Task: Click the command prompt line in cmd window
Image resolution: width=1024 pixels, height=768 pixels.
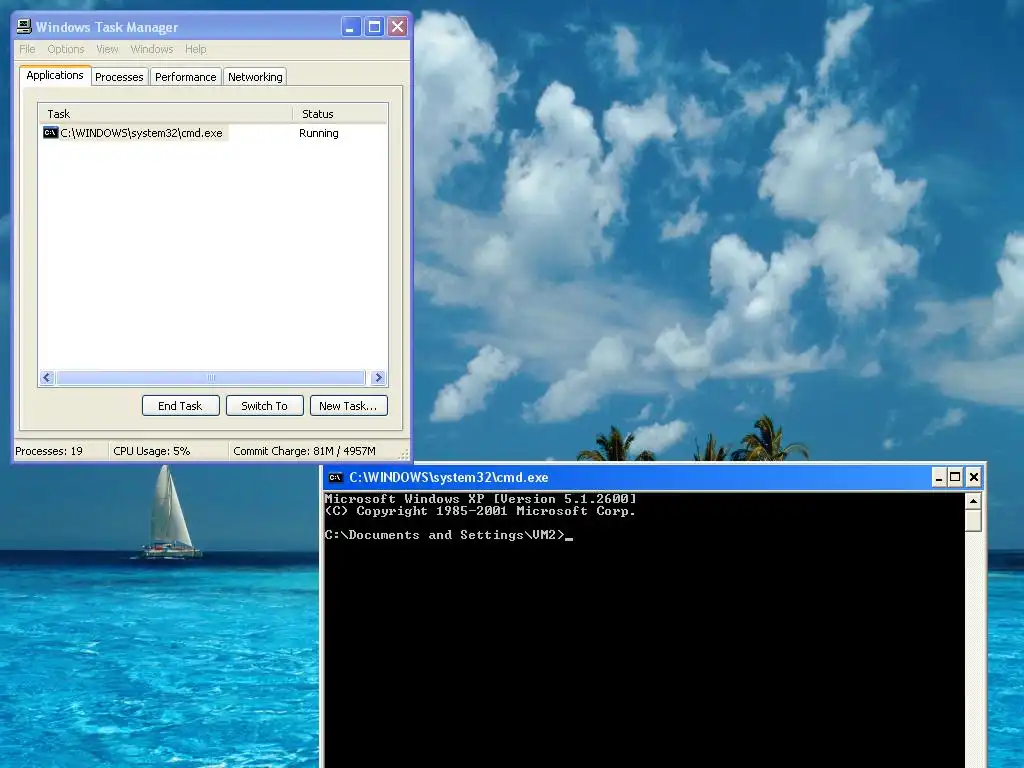Action: click(x=448, y=535)
